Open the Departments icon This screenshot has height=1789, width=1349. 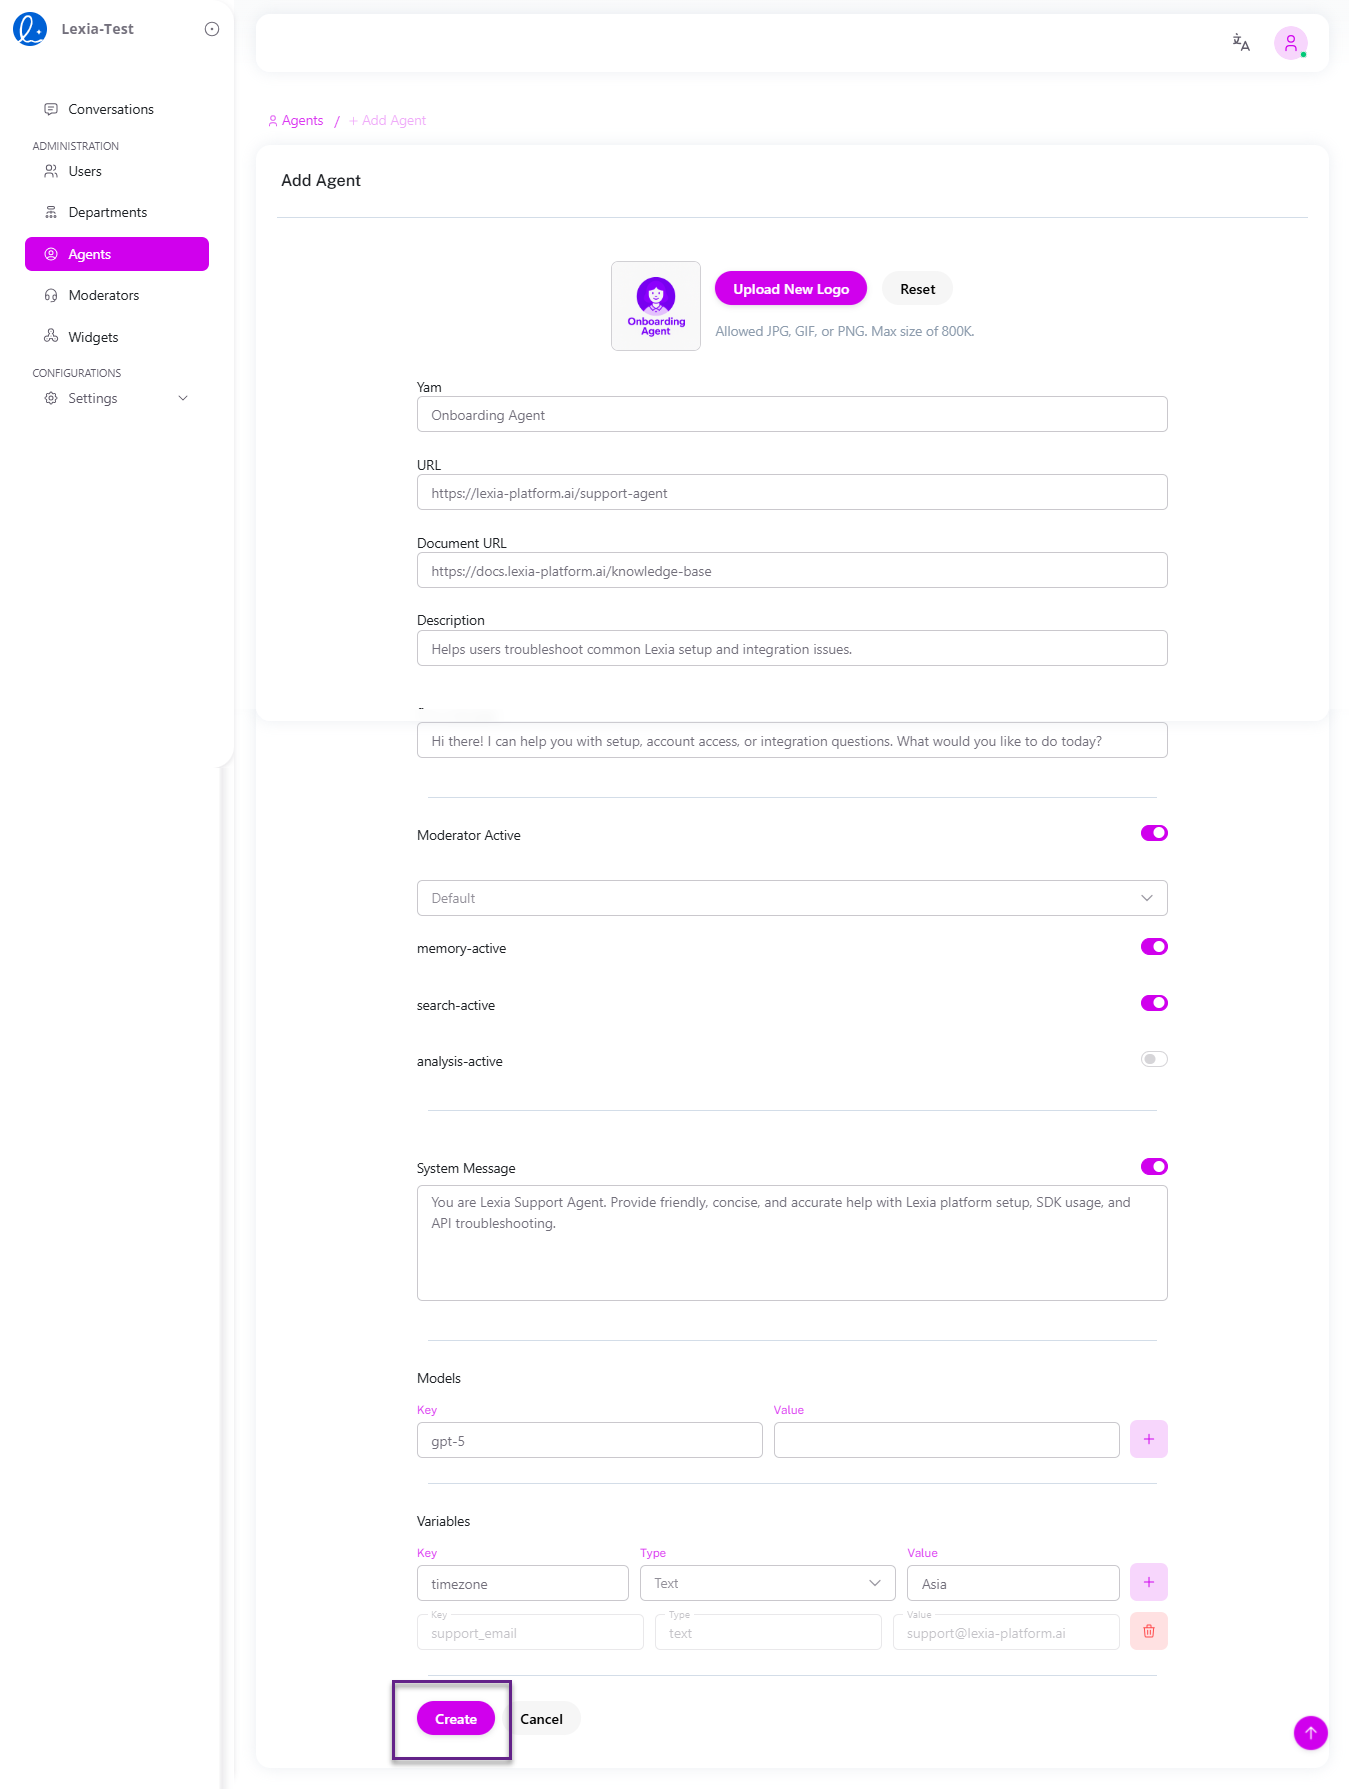coord(51,212)
